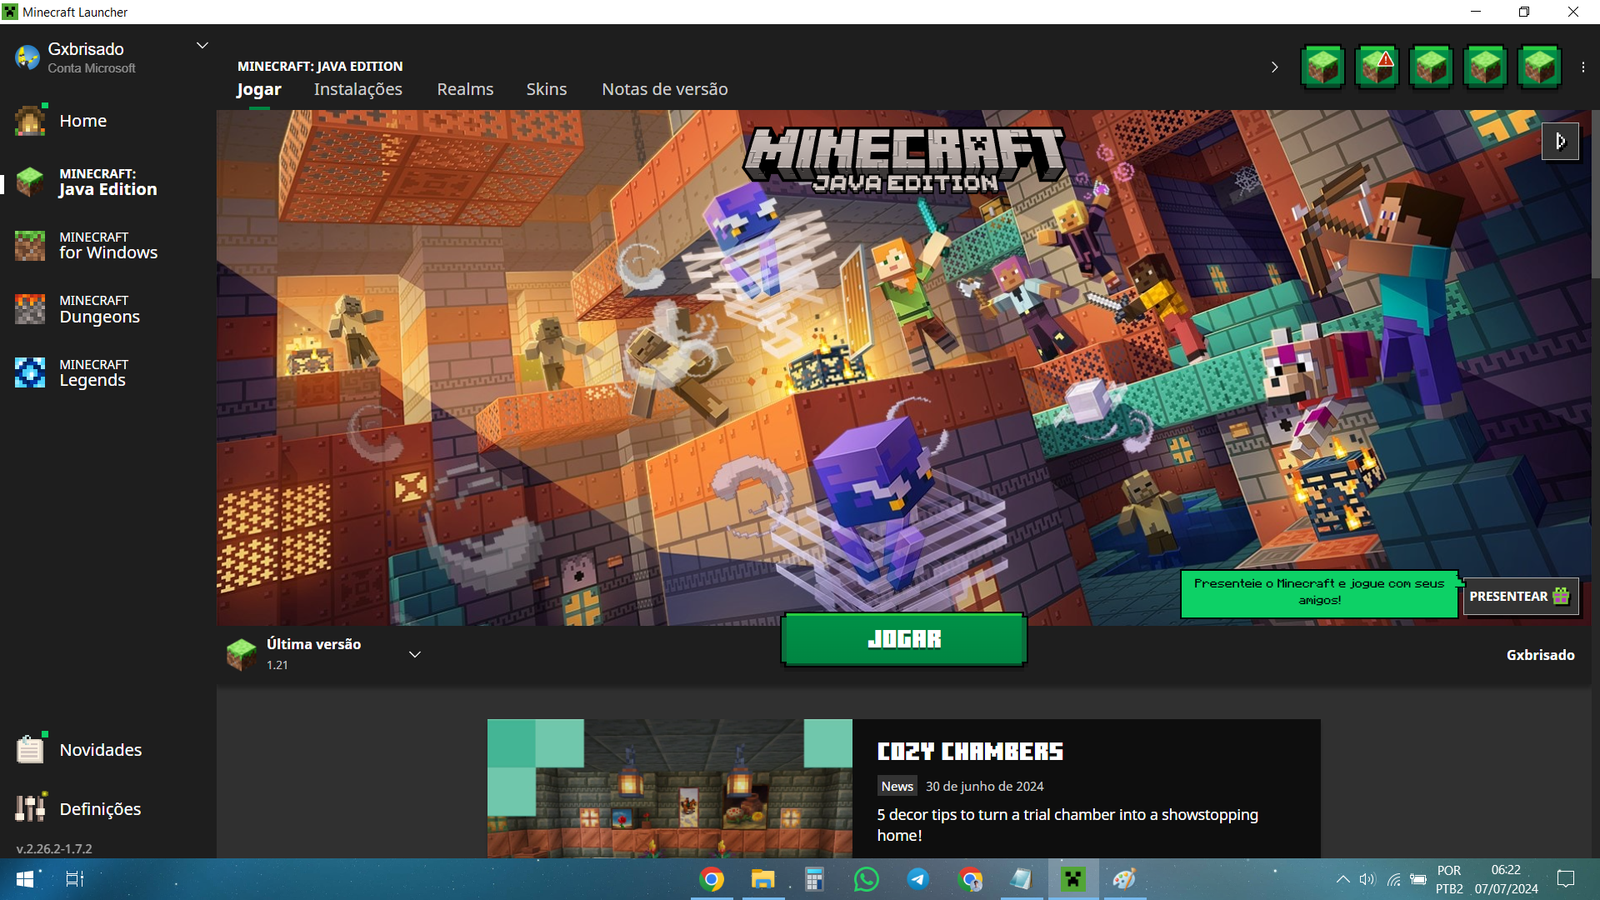Screen dimensions: 1600x900
Task: Open the Task View button in taskbar
Action: (75, 879)
